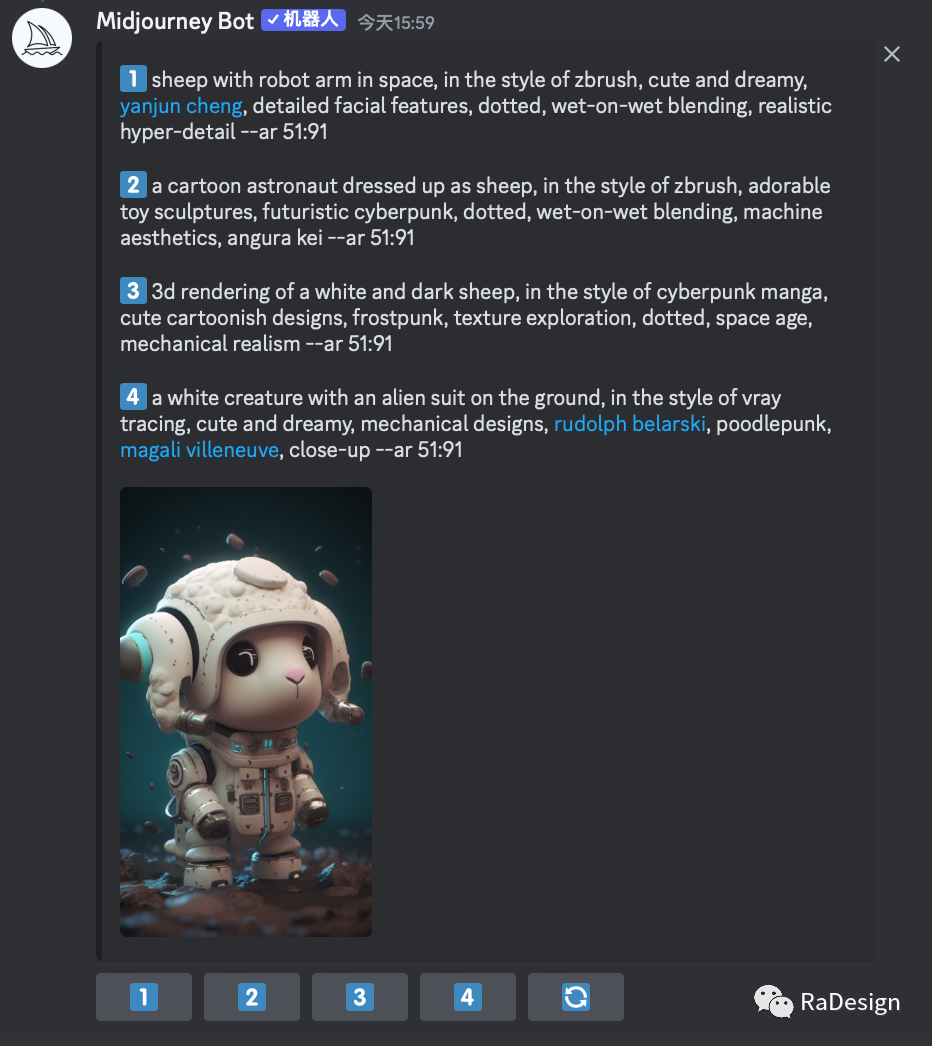Click the Midjourney Bot sailboat avatar

click(x=42, y=37)
